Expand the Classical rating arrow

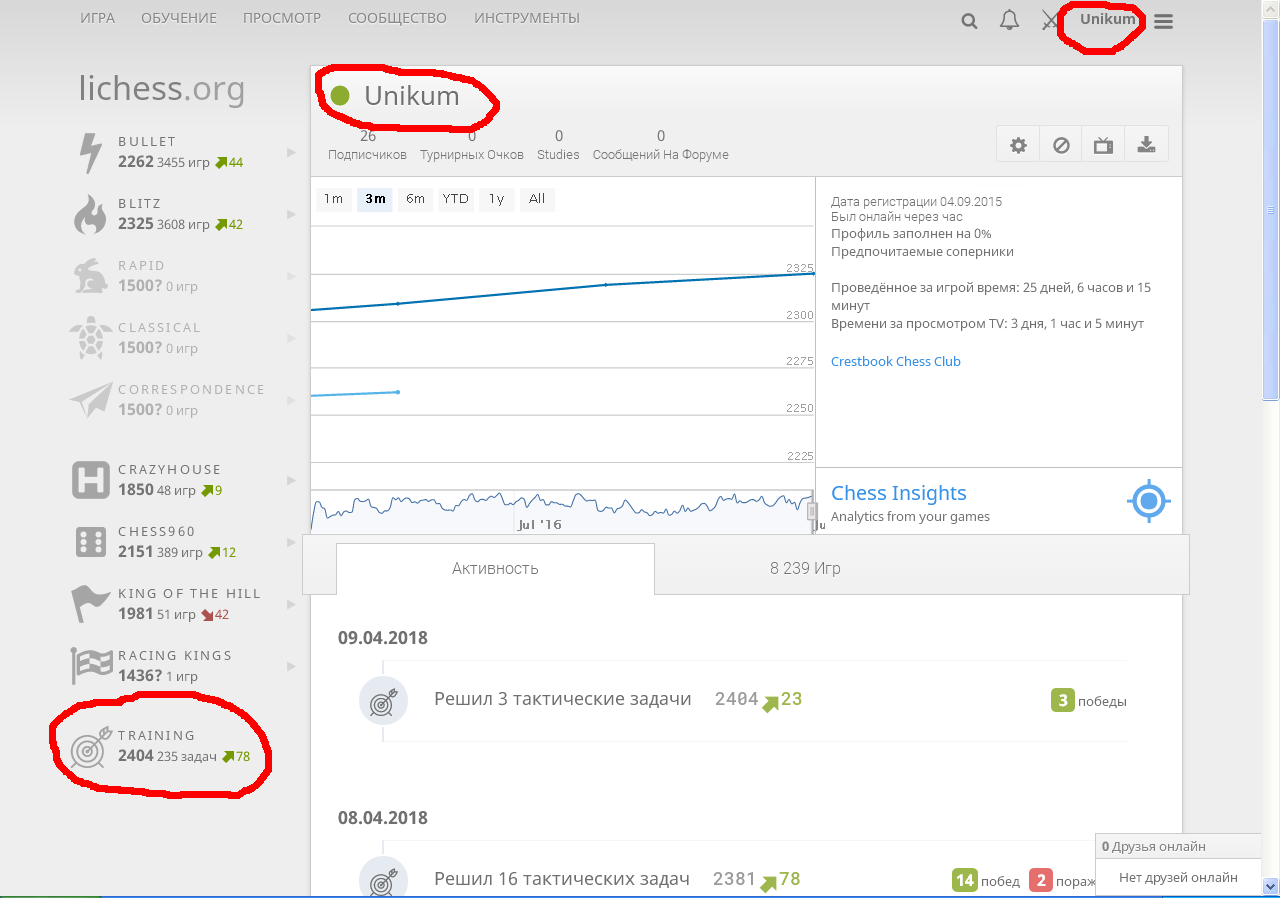(291, 338)
